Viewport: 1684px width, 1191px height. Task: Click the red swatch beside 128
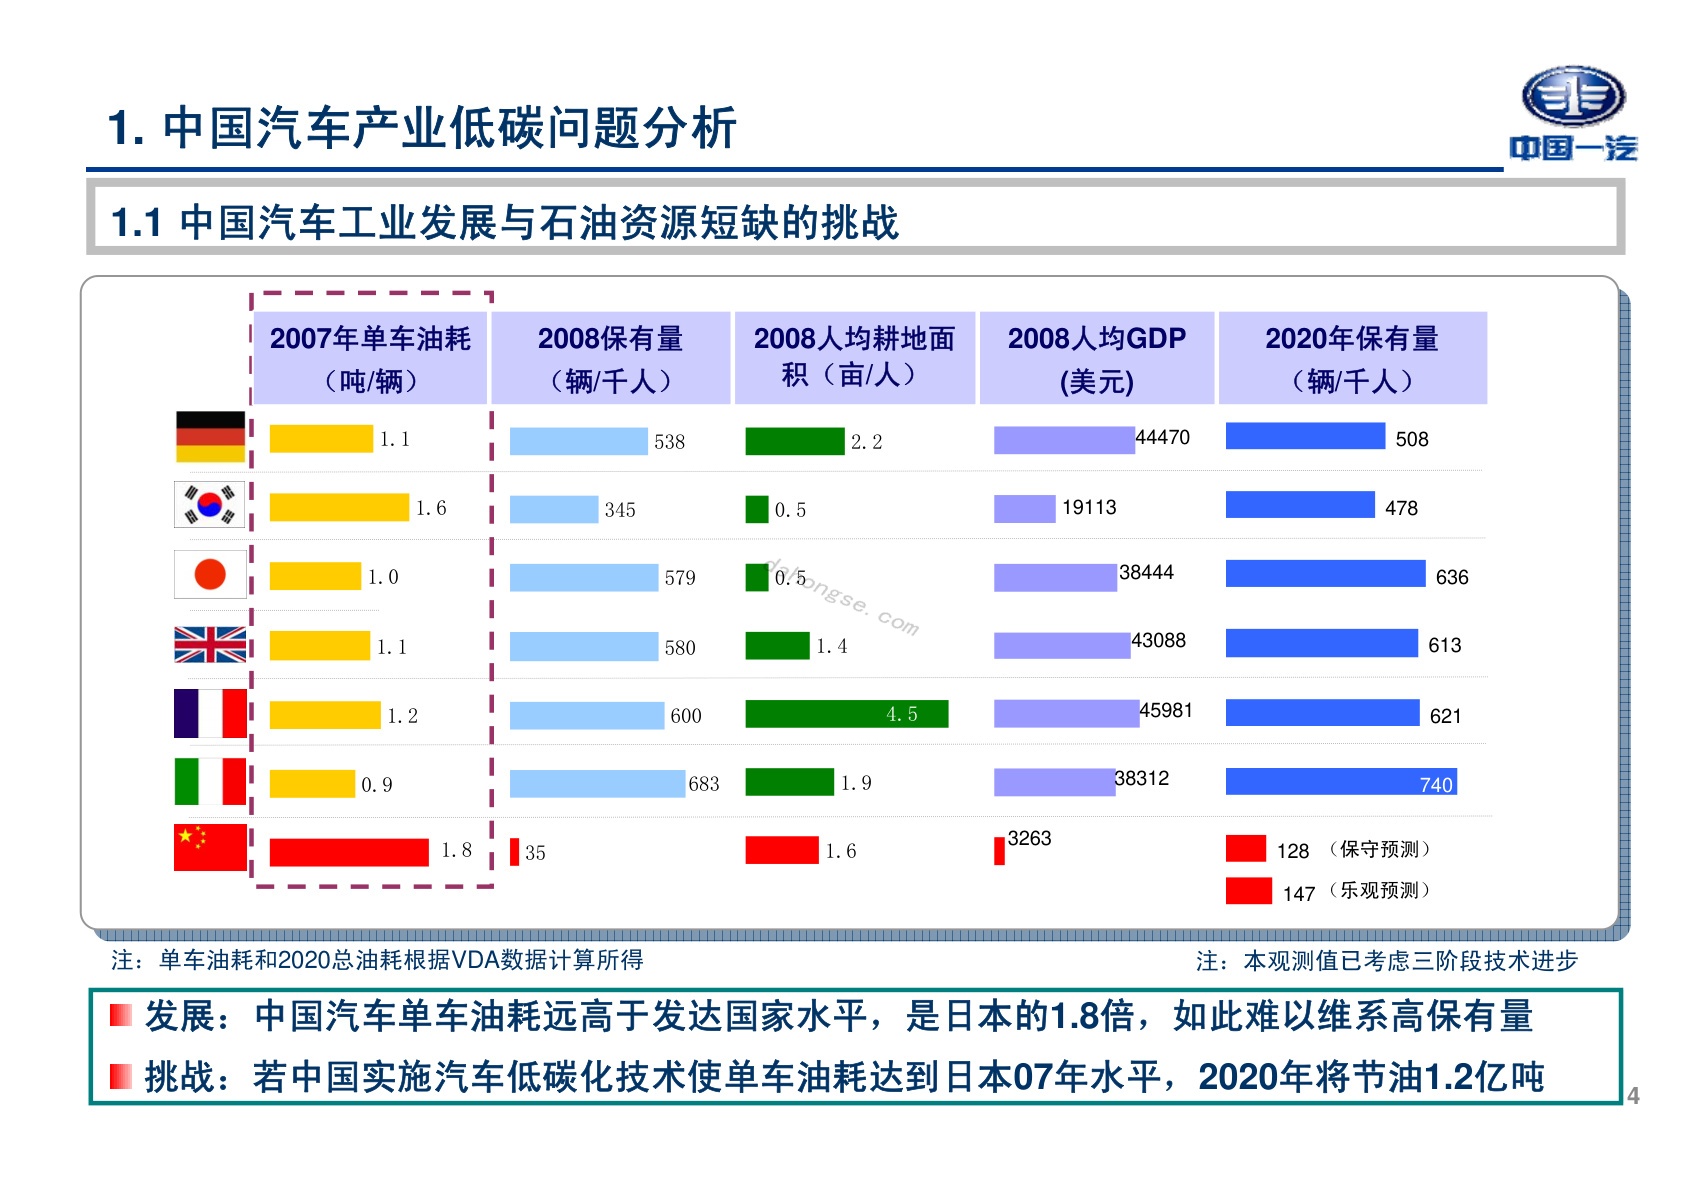1246,848
